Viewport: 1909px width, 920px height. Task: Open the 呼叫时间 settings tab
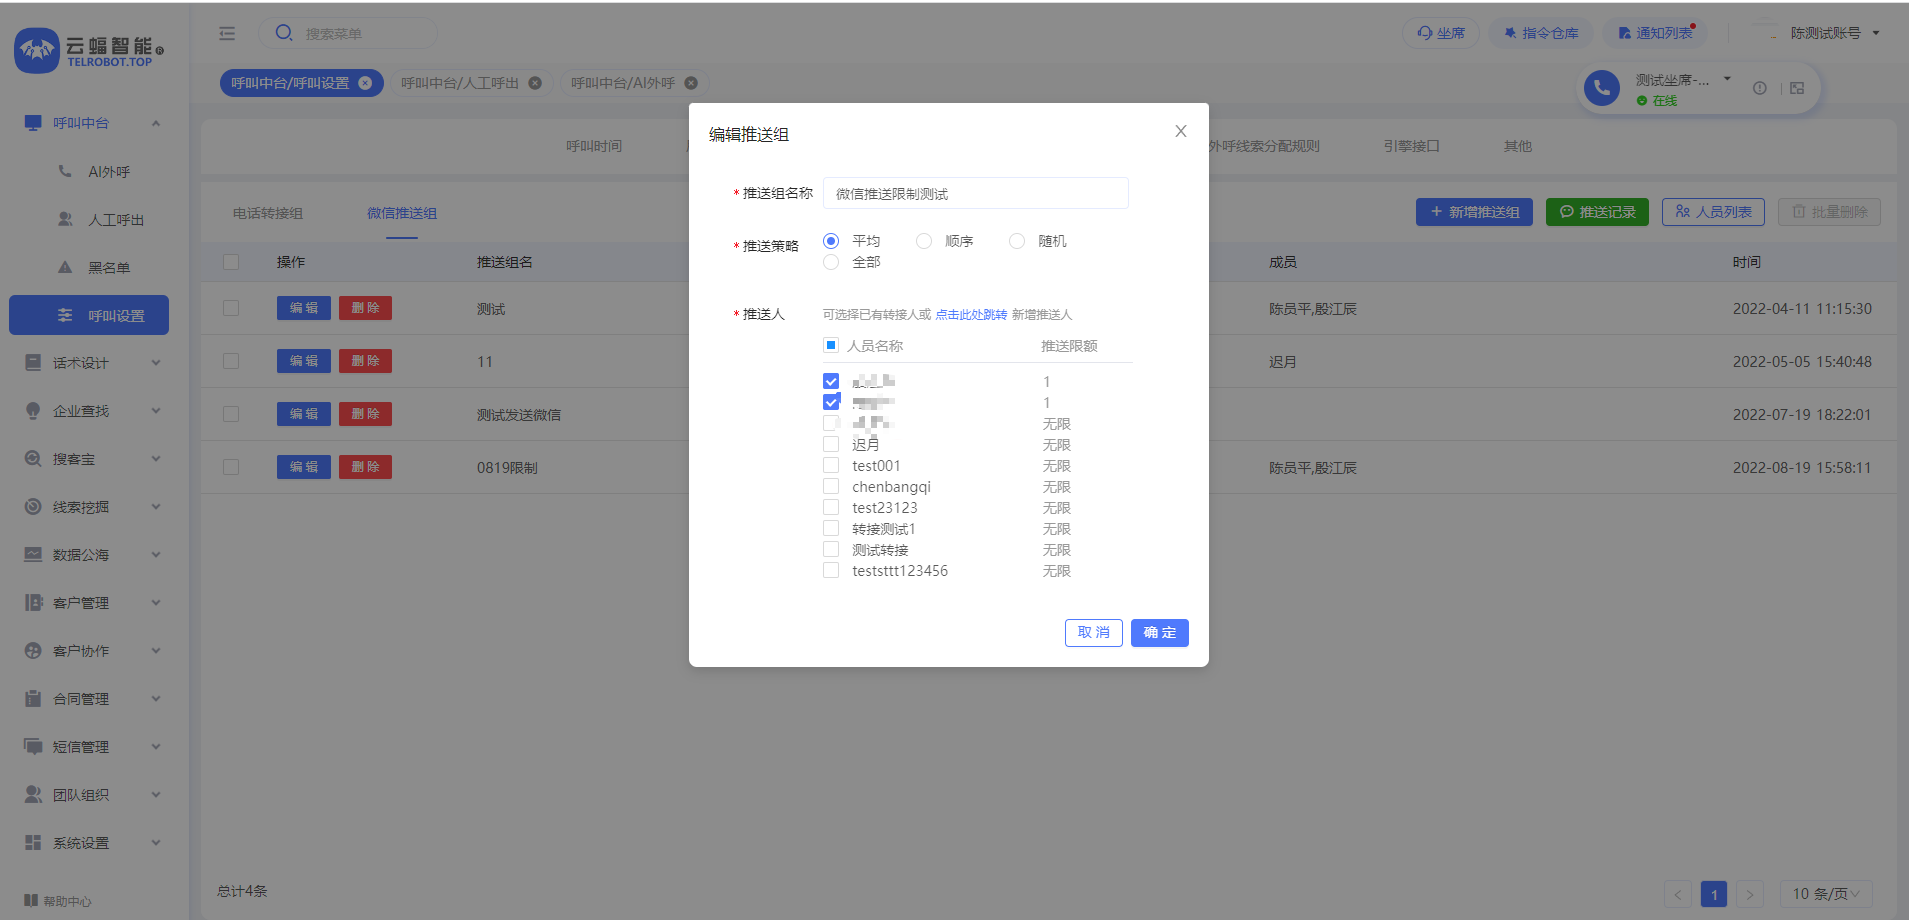click(594, 146)
